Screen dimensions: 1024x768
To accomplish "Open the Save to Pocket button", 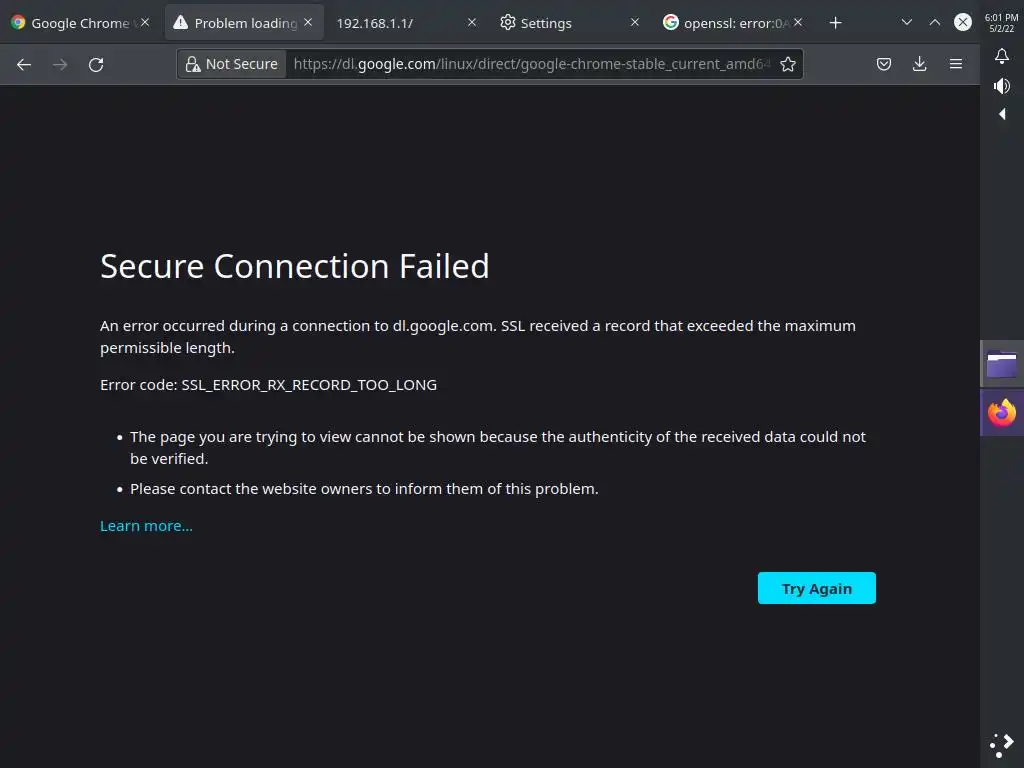I will (884, 64).
